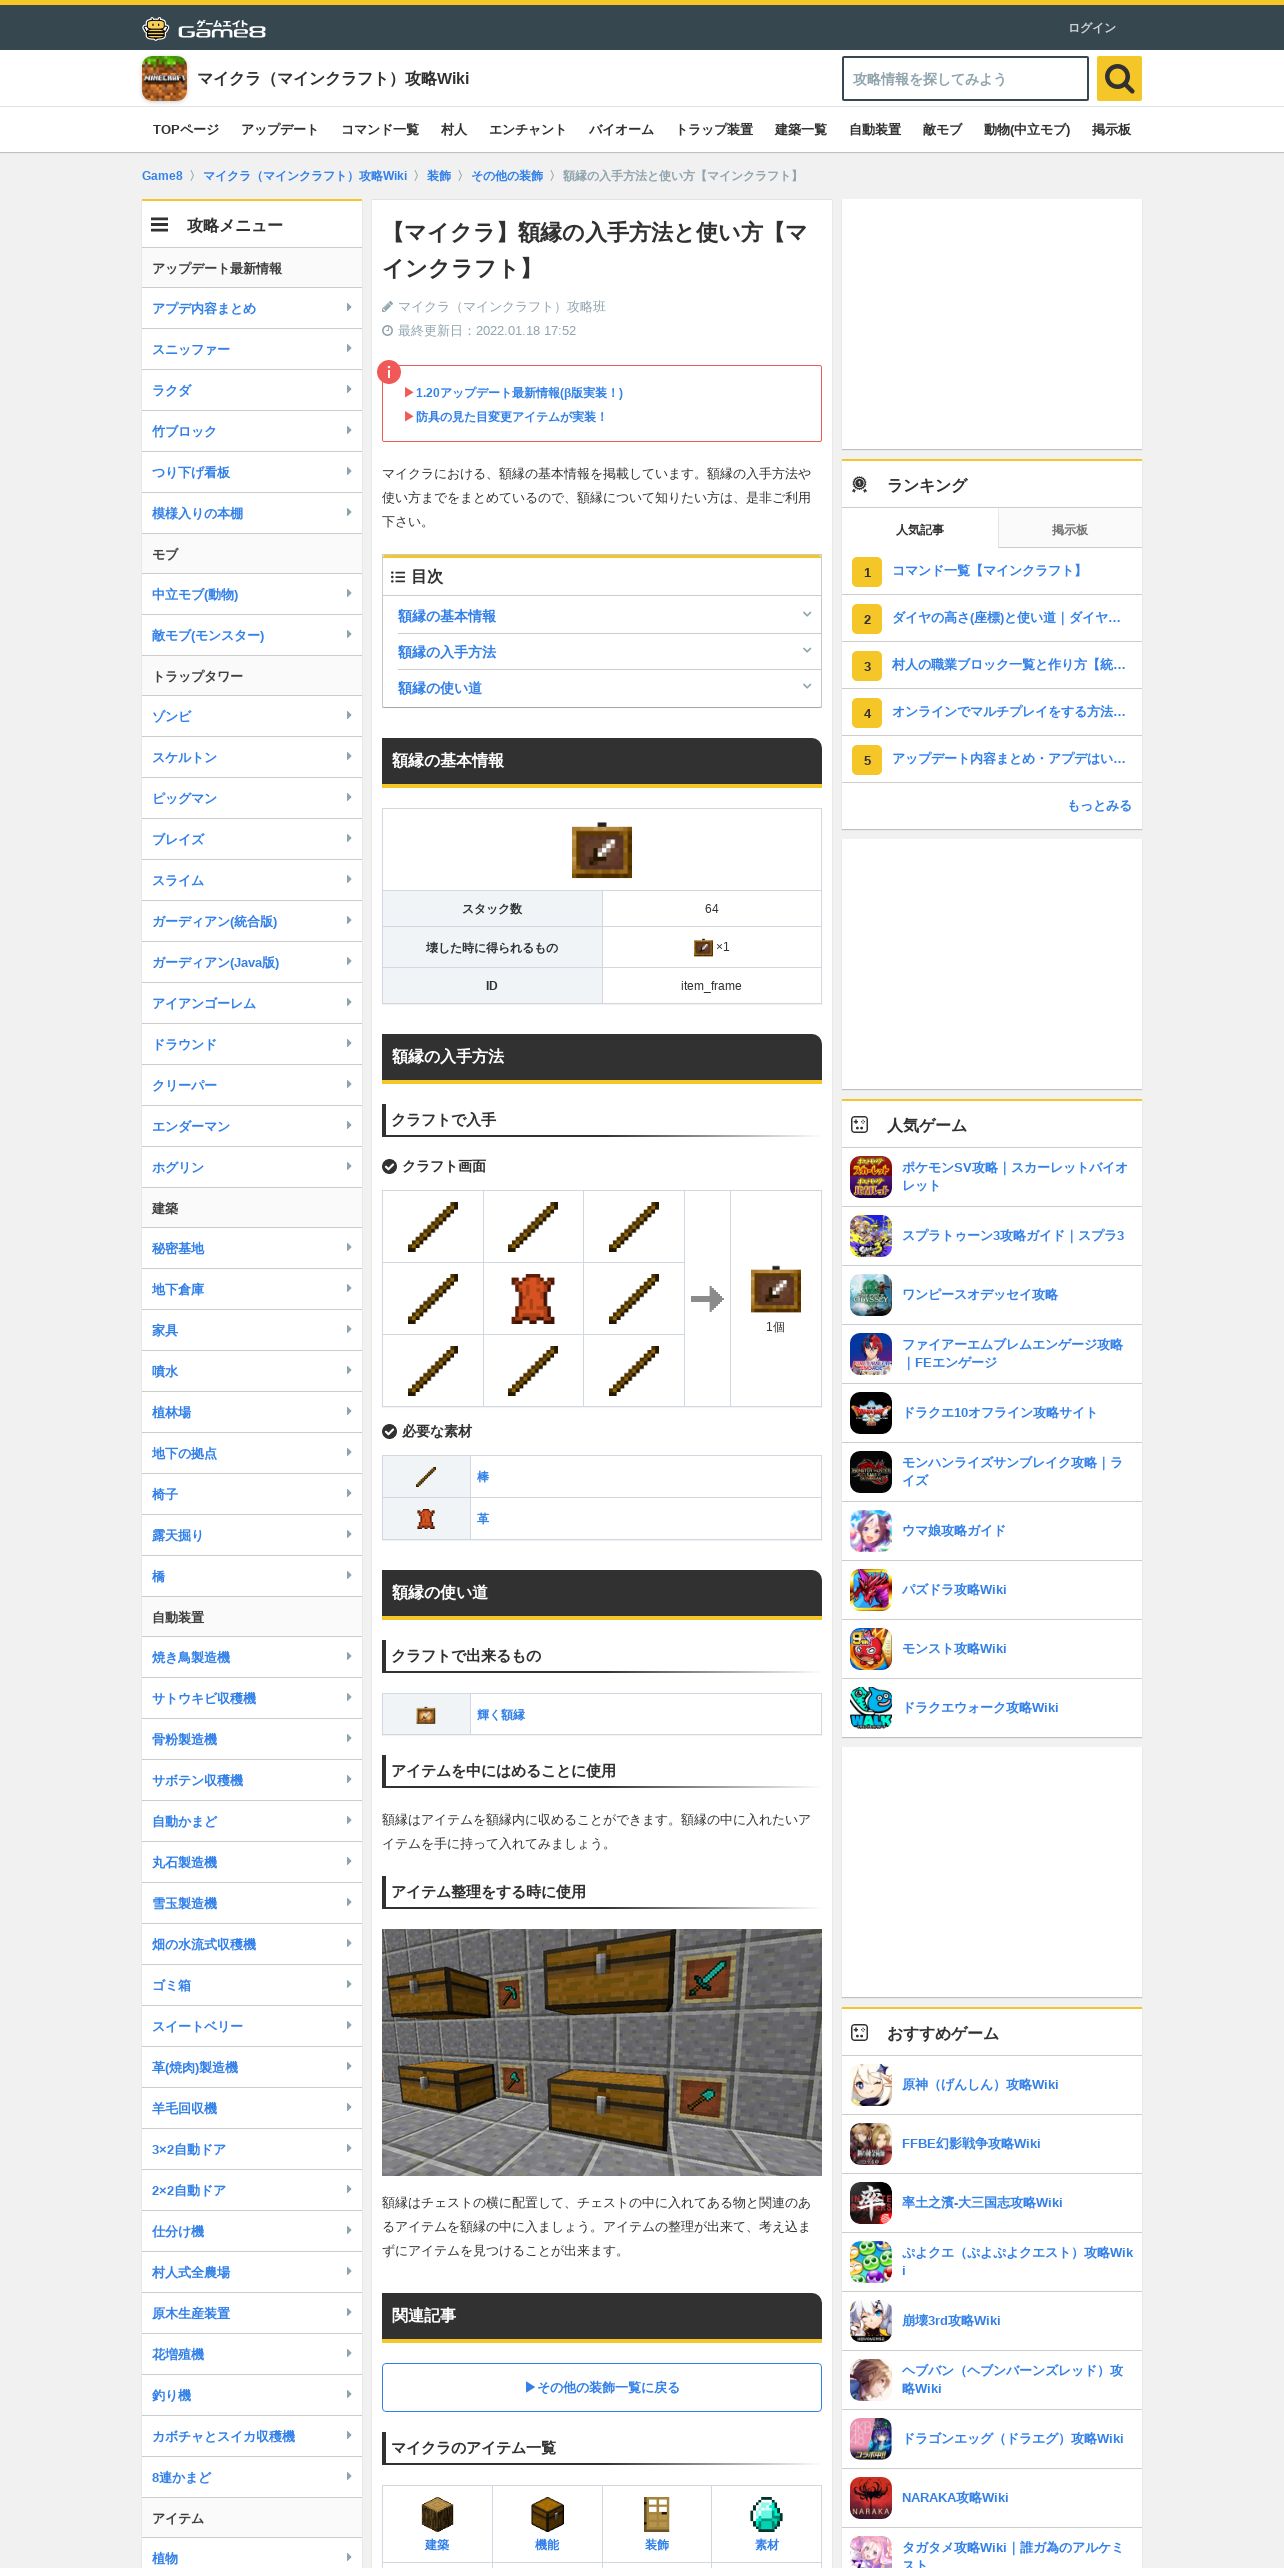1284x2568 pixels.
Task: Click the その他の装飾 breadcrumb link
Action: pos(507,176)
